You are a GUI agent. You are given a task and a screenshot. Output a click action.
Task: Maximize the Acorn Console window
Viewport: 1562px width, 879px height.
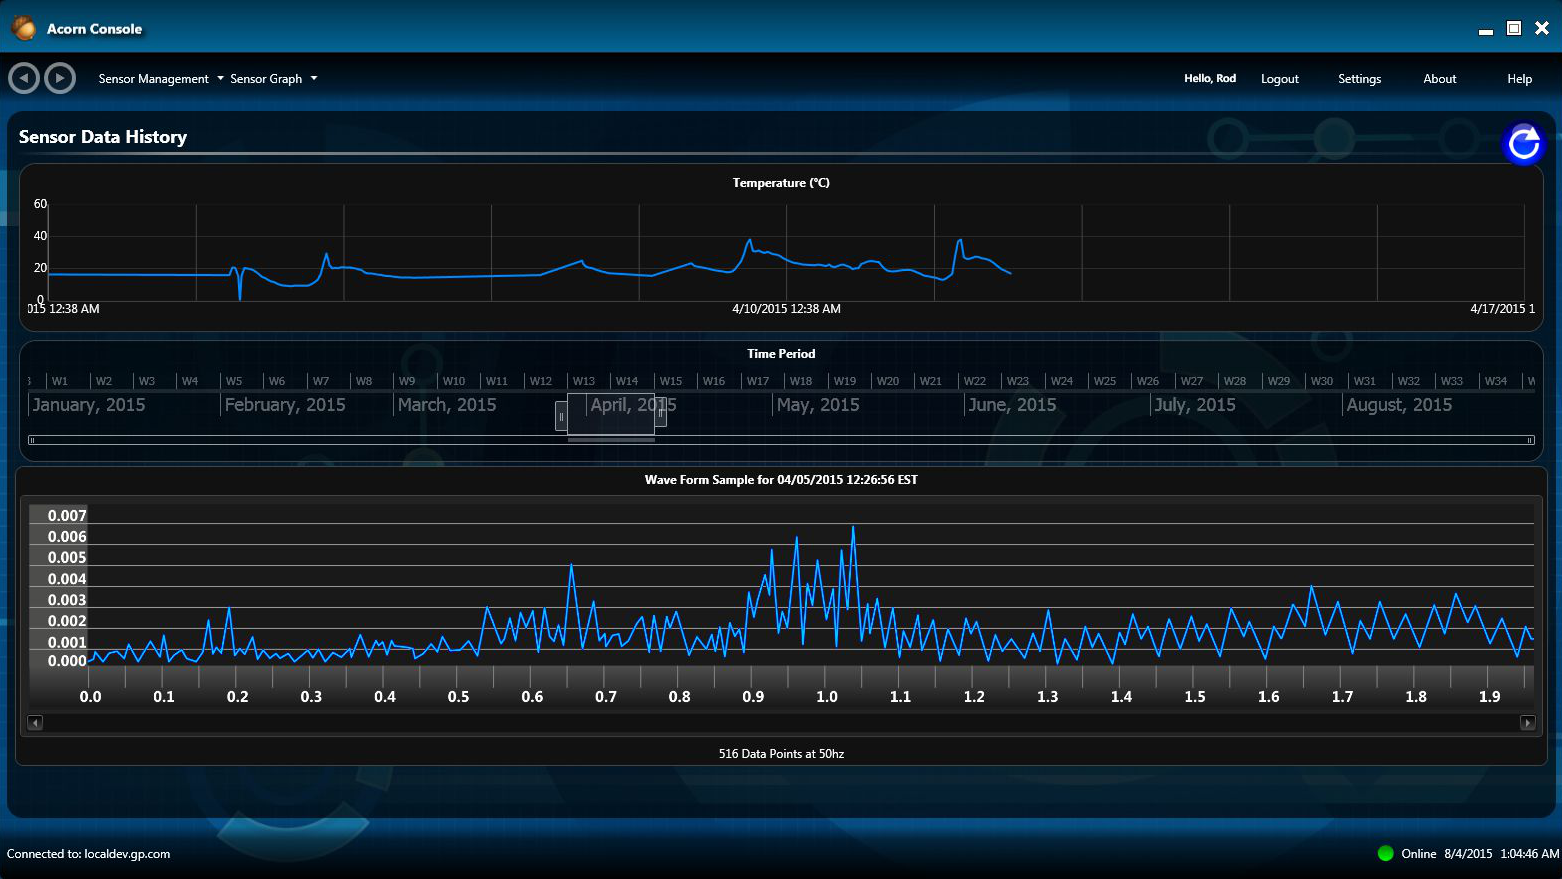coord(1514,28)
